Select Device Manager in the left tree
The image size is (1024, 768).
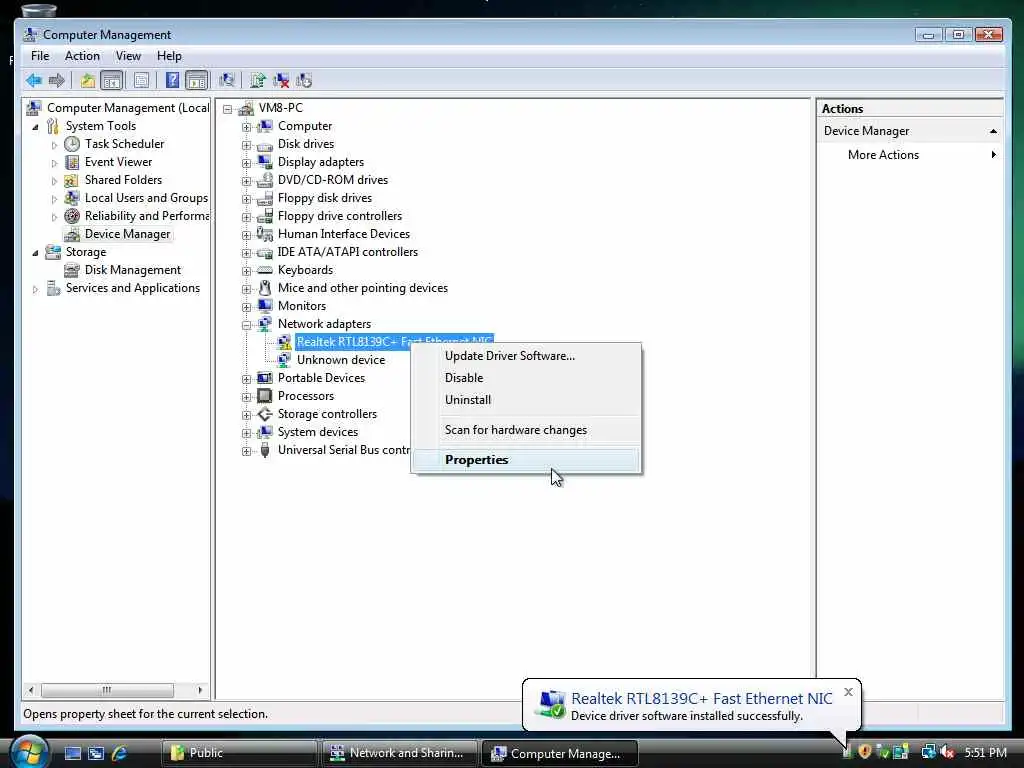pos(127,234)
